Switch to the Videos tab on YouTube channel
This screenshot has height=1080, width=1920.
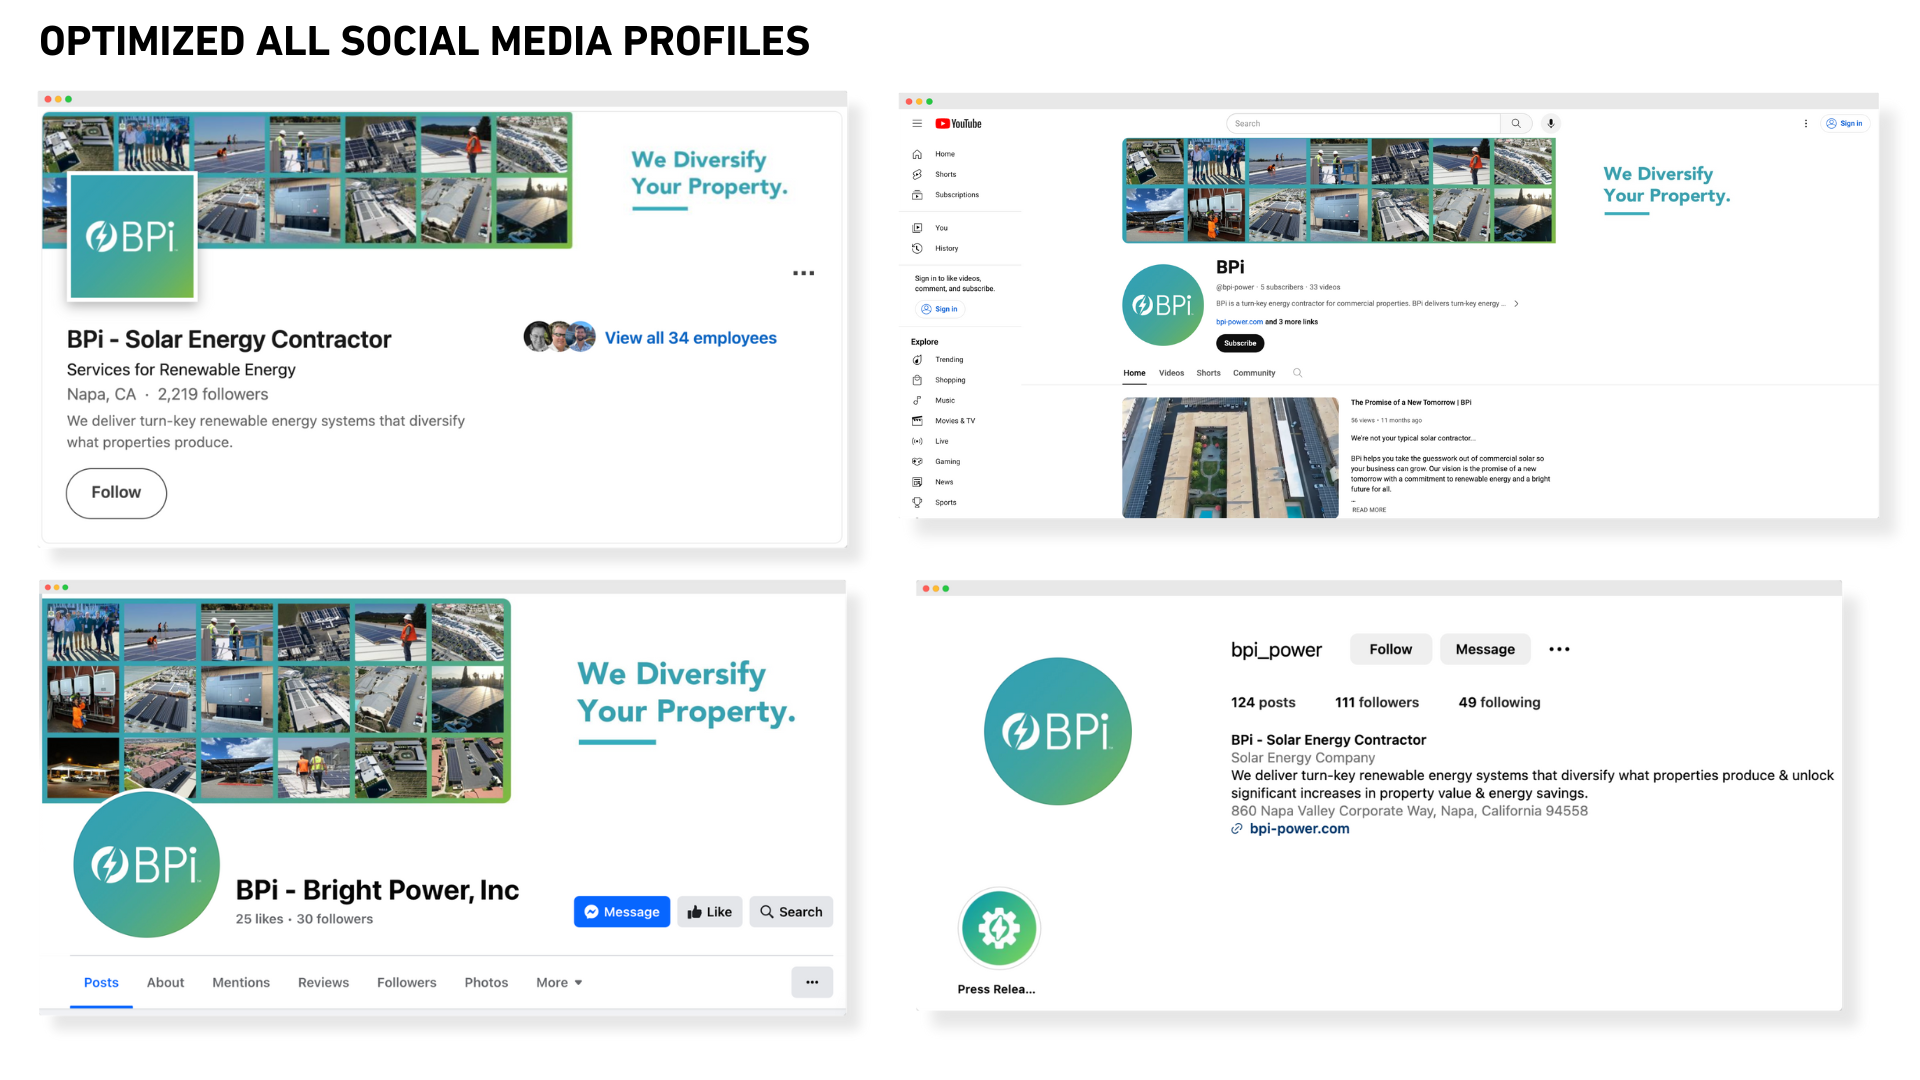pyautogui.click(x=1171, y=373)
